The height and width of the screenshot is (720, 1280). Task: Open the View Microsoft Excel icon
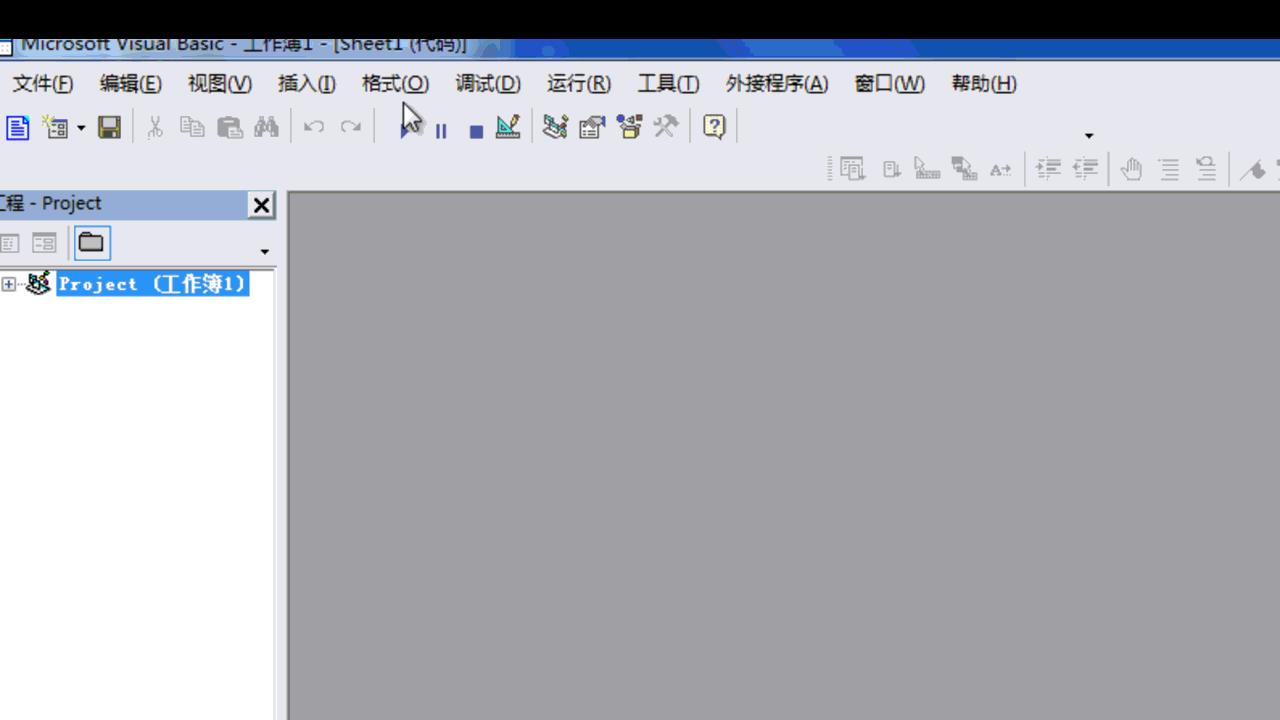coord(17,127)
